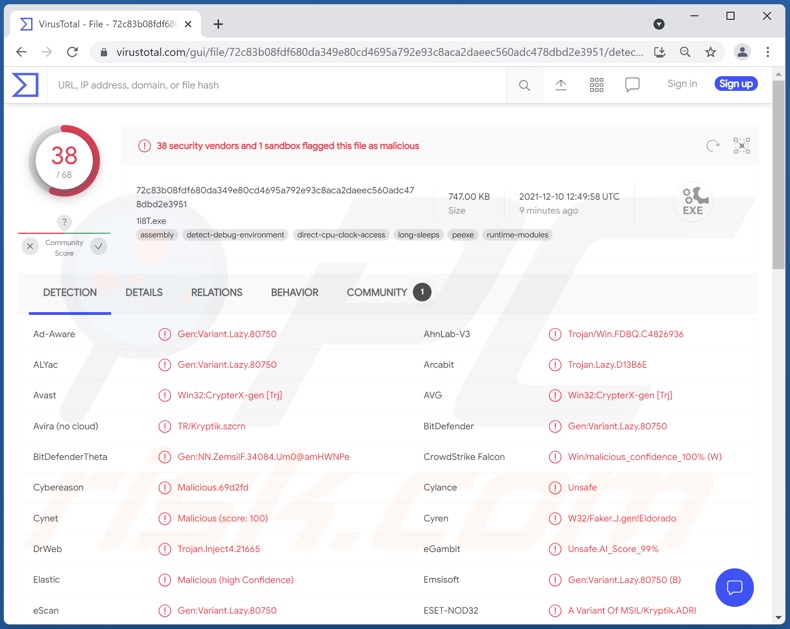Click the 747.00 KB size value
Image resolution: width=790 pixels, height=629 pixels.
click(469, 197)
